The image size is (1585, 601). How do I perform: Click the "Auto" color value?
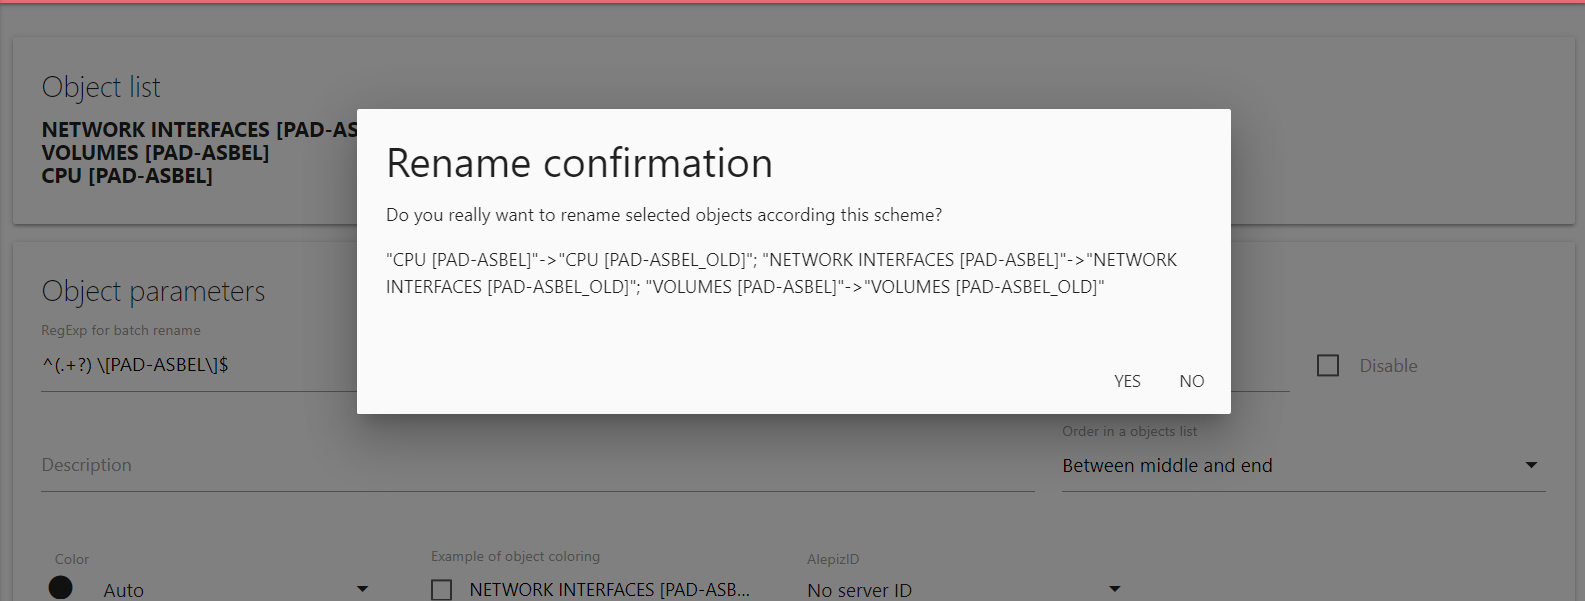pos(124,590)
